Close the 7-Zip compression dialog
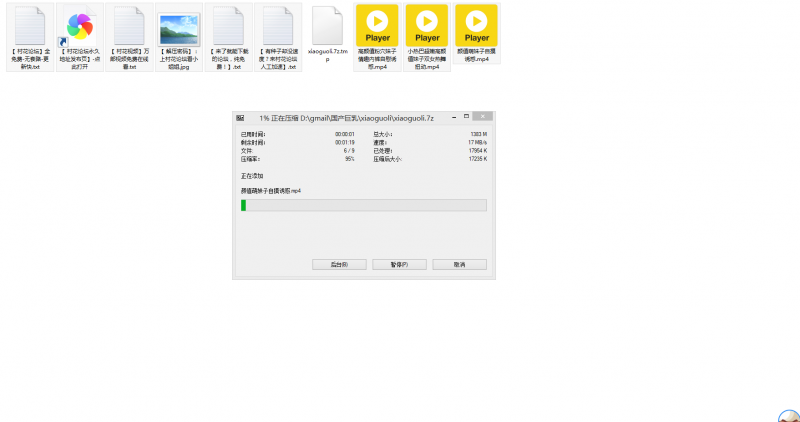The width and height of the screenshot is (800, 422). (x=483, y=117)
